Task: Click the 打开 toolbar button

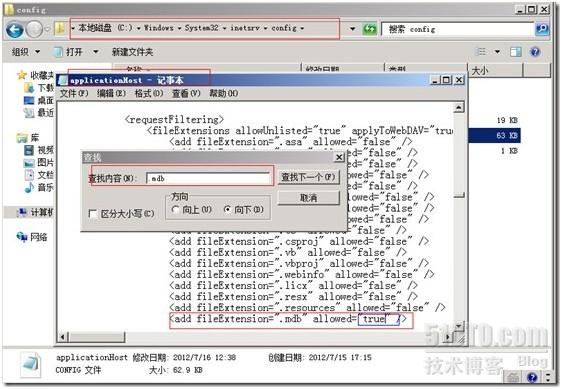Action: click(69, 52)
